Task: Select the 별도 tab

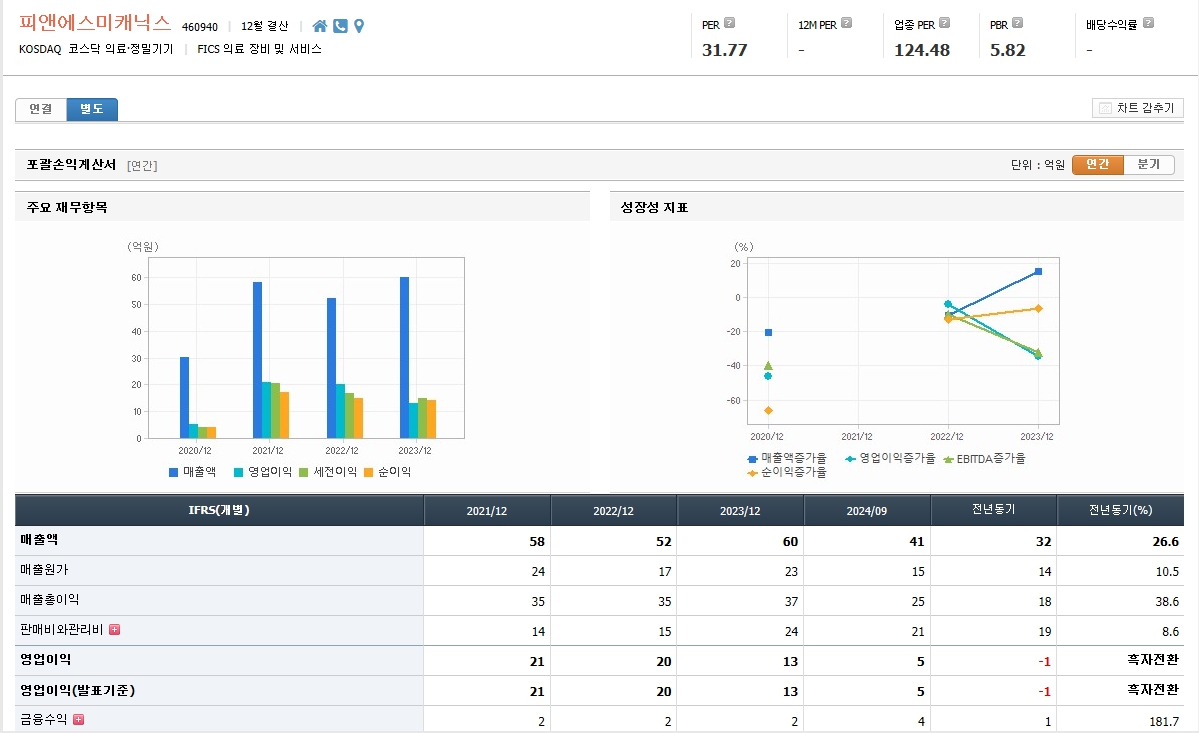Action: [92, 109]
